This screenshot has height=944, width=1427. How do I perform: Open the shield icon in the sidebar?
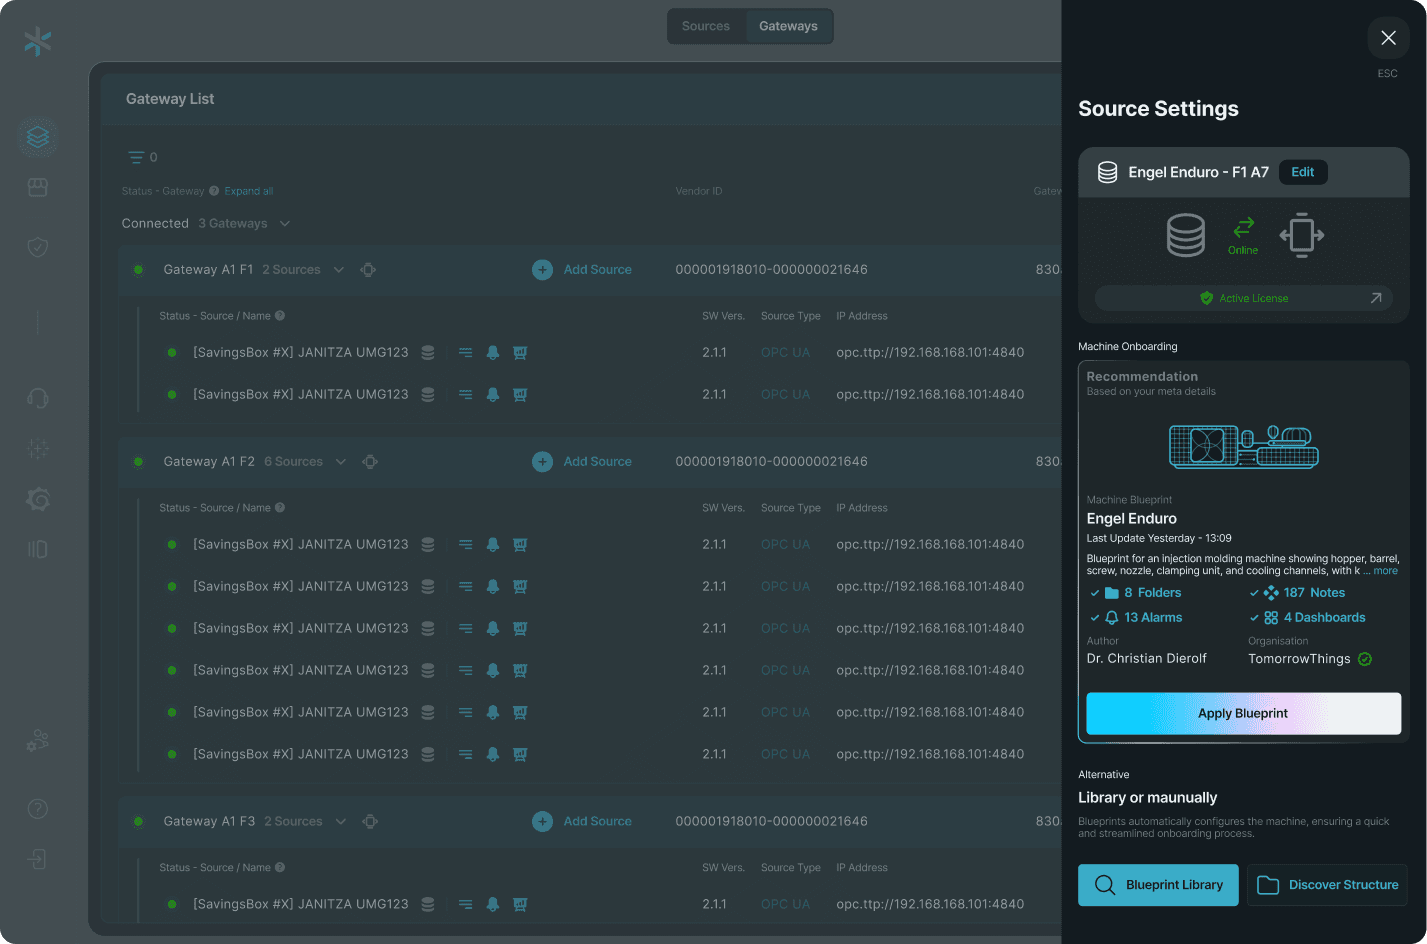[x=38, y=247]
